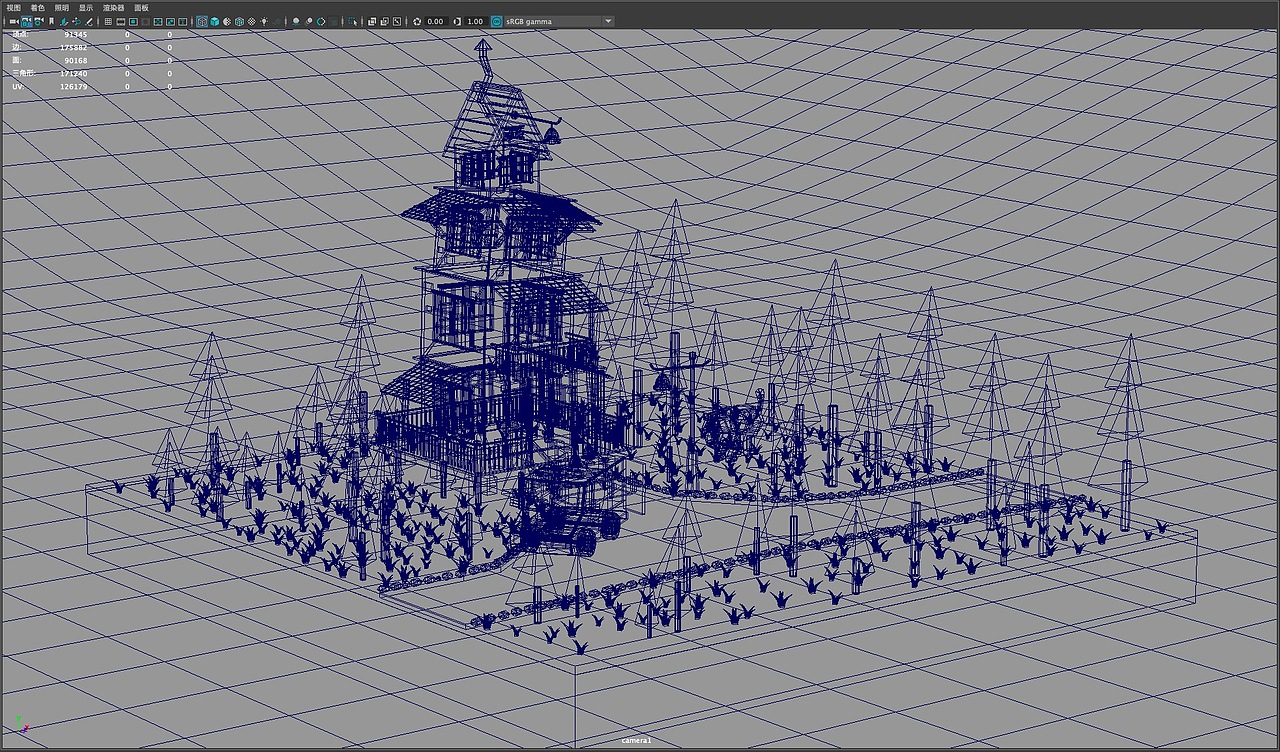Click the UV label in the heads-up display
Viewport: 1280px width, 752px height.
click(17, 86)
